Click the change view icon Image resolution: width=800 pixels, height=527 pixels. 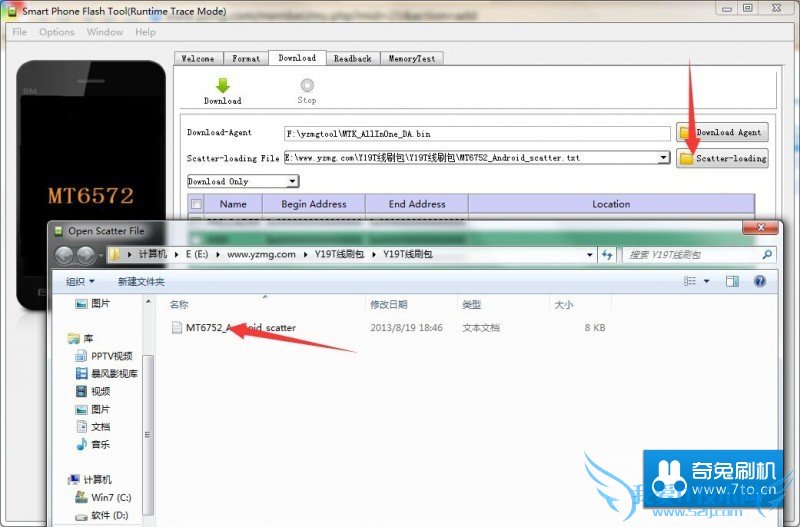(x=690, y=281)
